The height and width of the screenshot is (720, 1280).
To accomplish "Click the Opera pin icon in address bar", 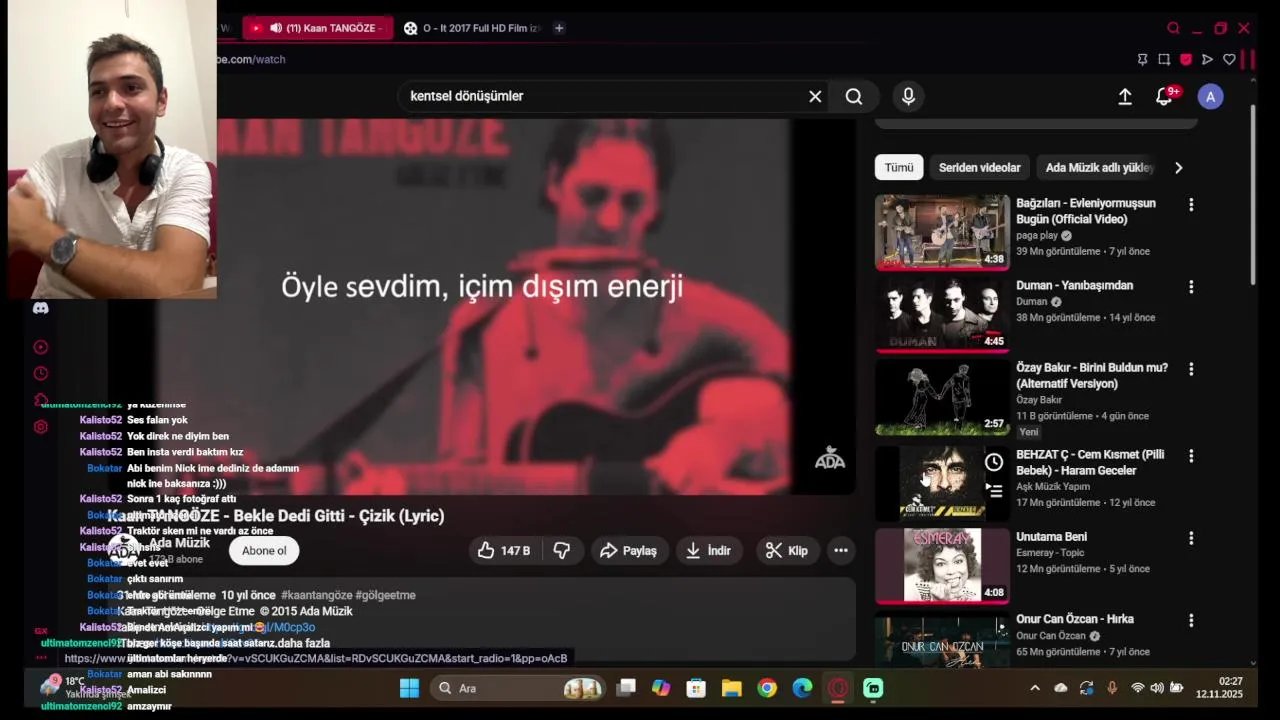I will [1142, 59].
